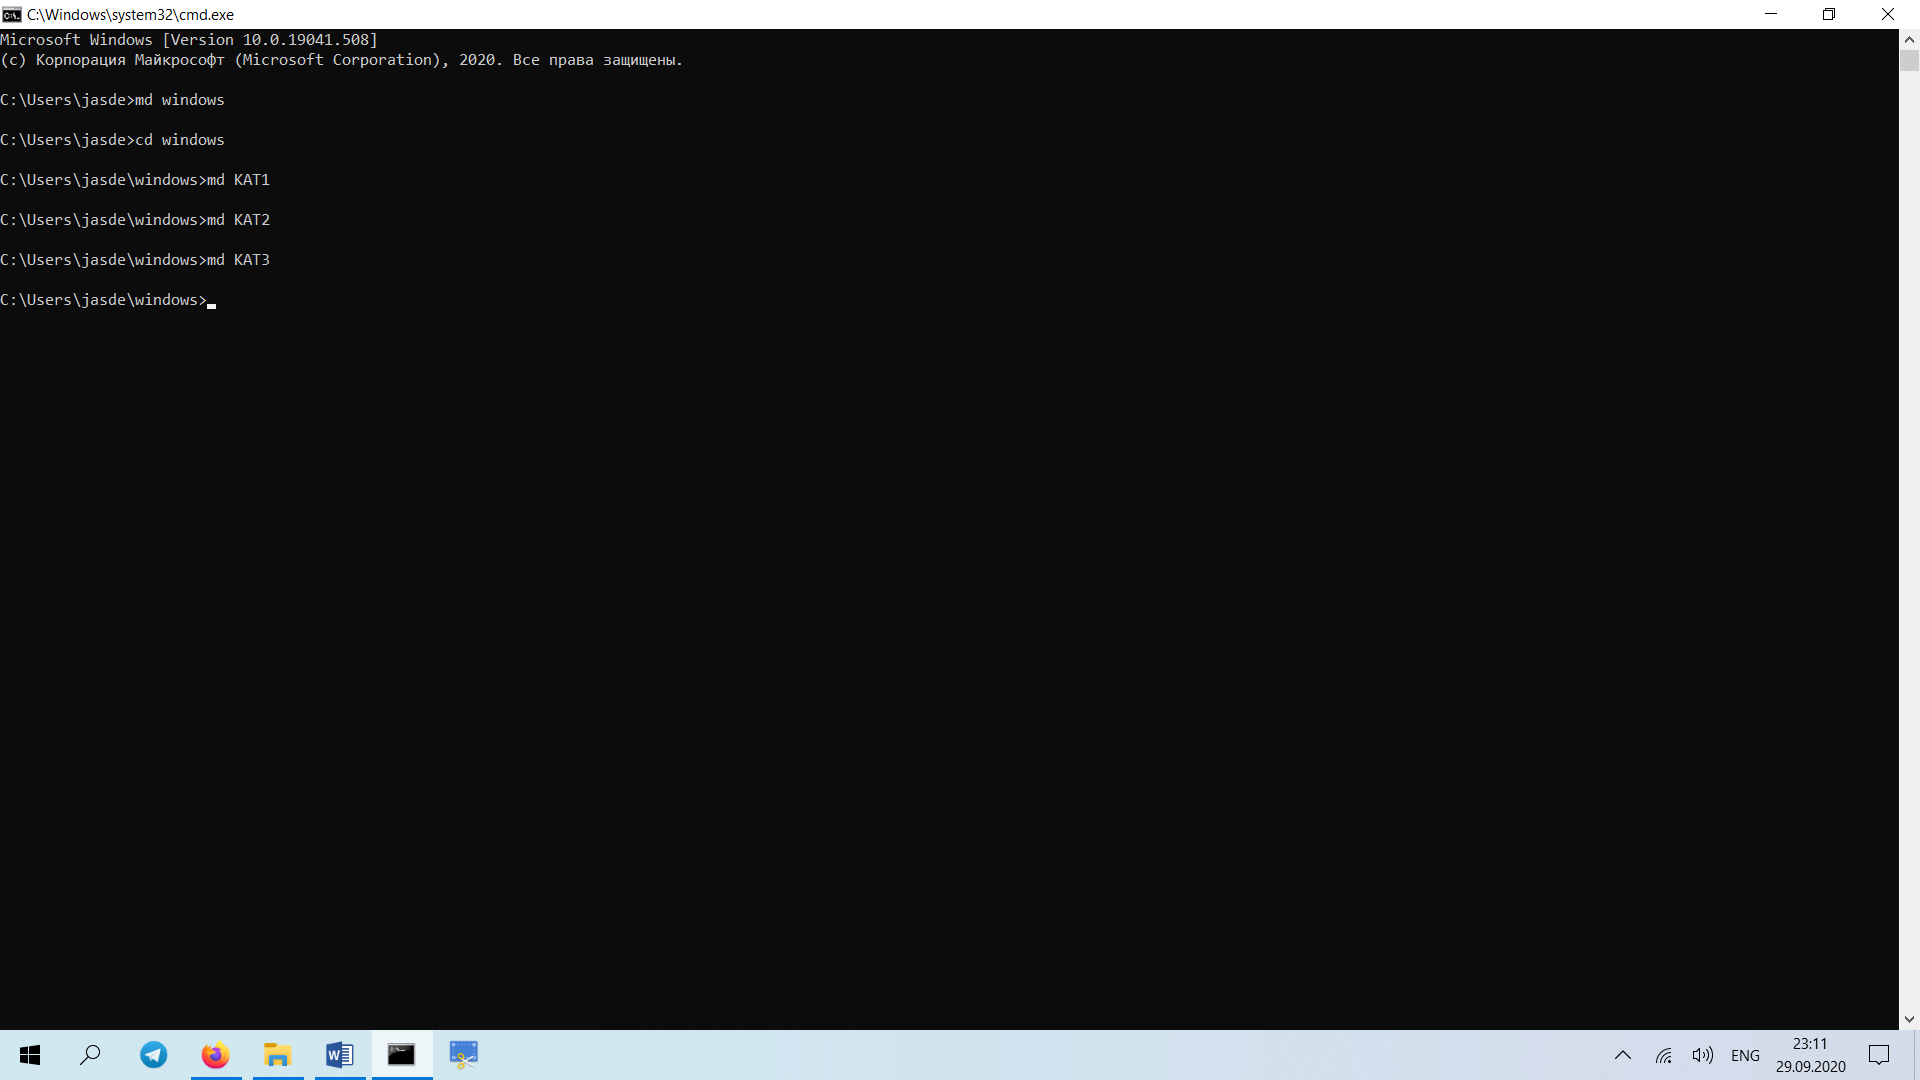Click the vertical scrollbar thumb

(x=1909, y=61)
